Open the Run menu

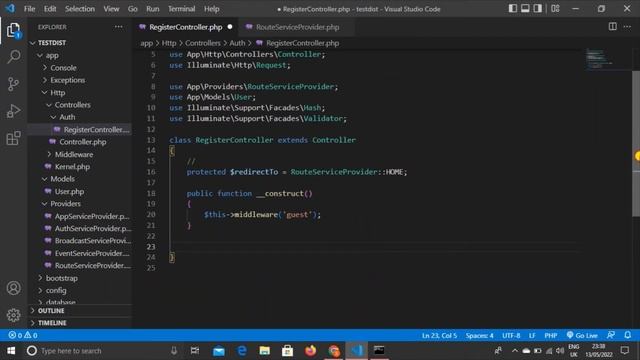tap(153, 9)
